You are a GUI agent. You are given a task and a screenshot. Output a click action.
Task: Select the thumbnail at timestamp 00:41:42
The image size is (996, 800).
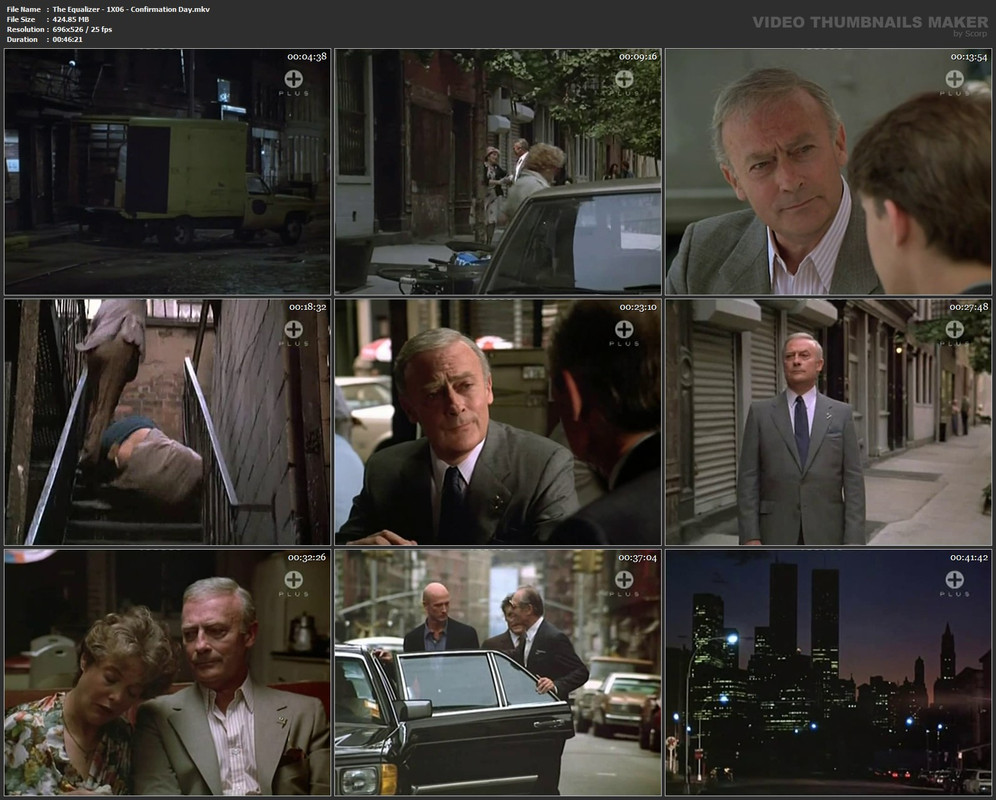[x=828, y=672]
